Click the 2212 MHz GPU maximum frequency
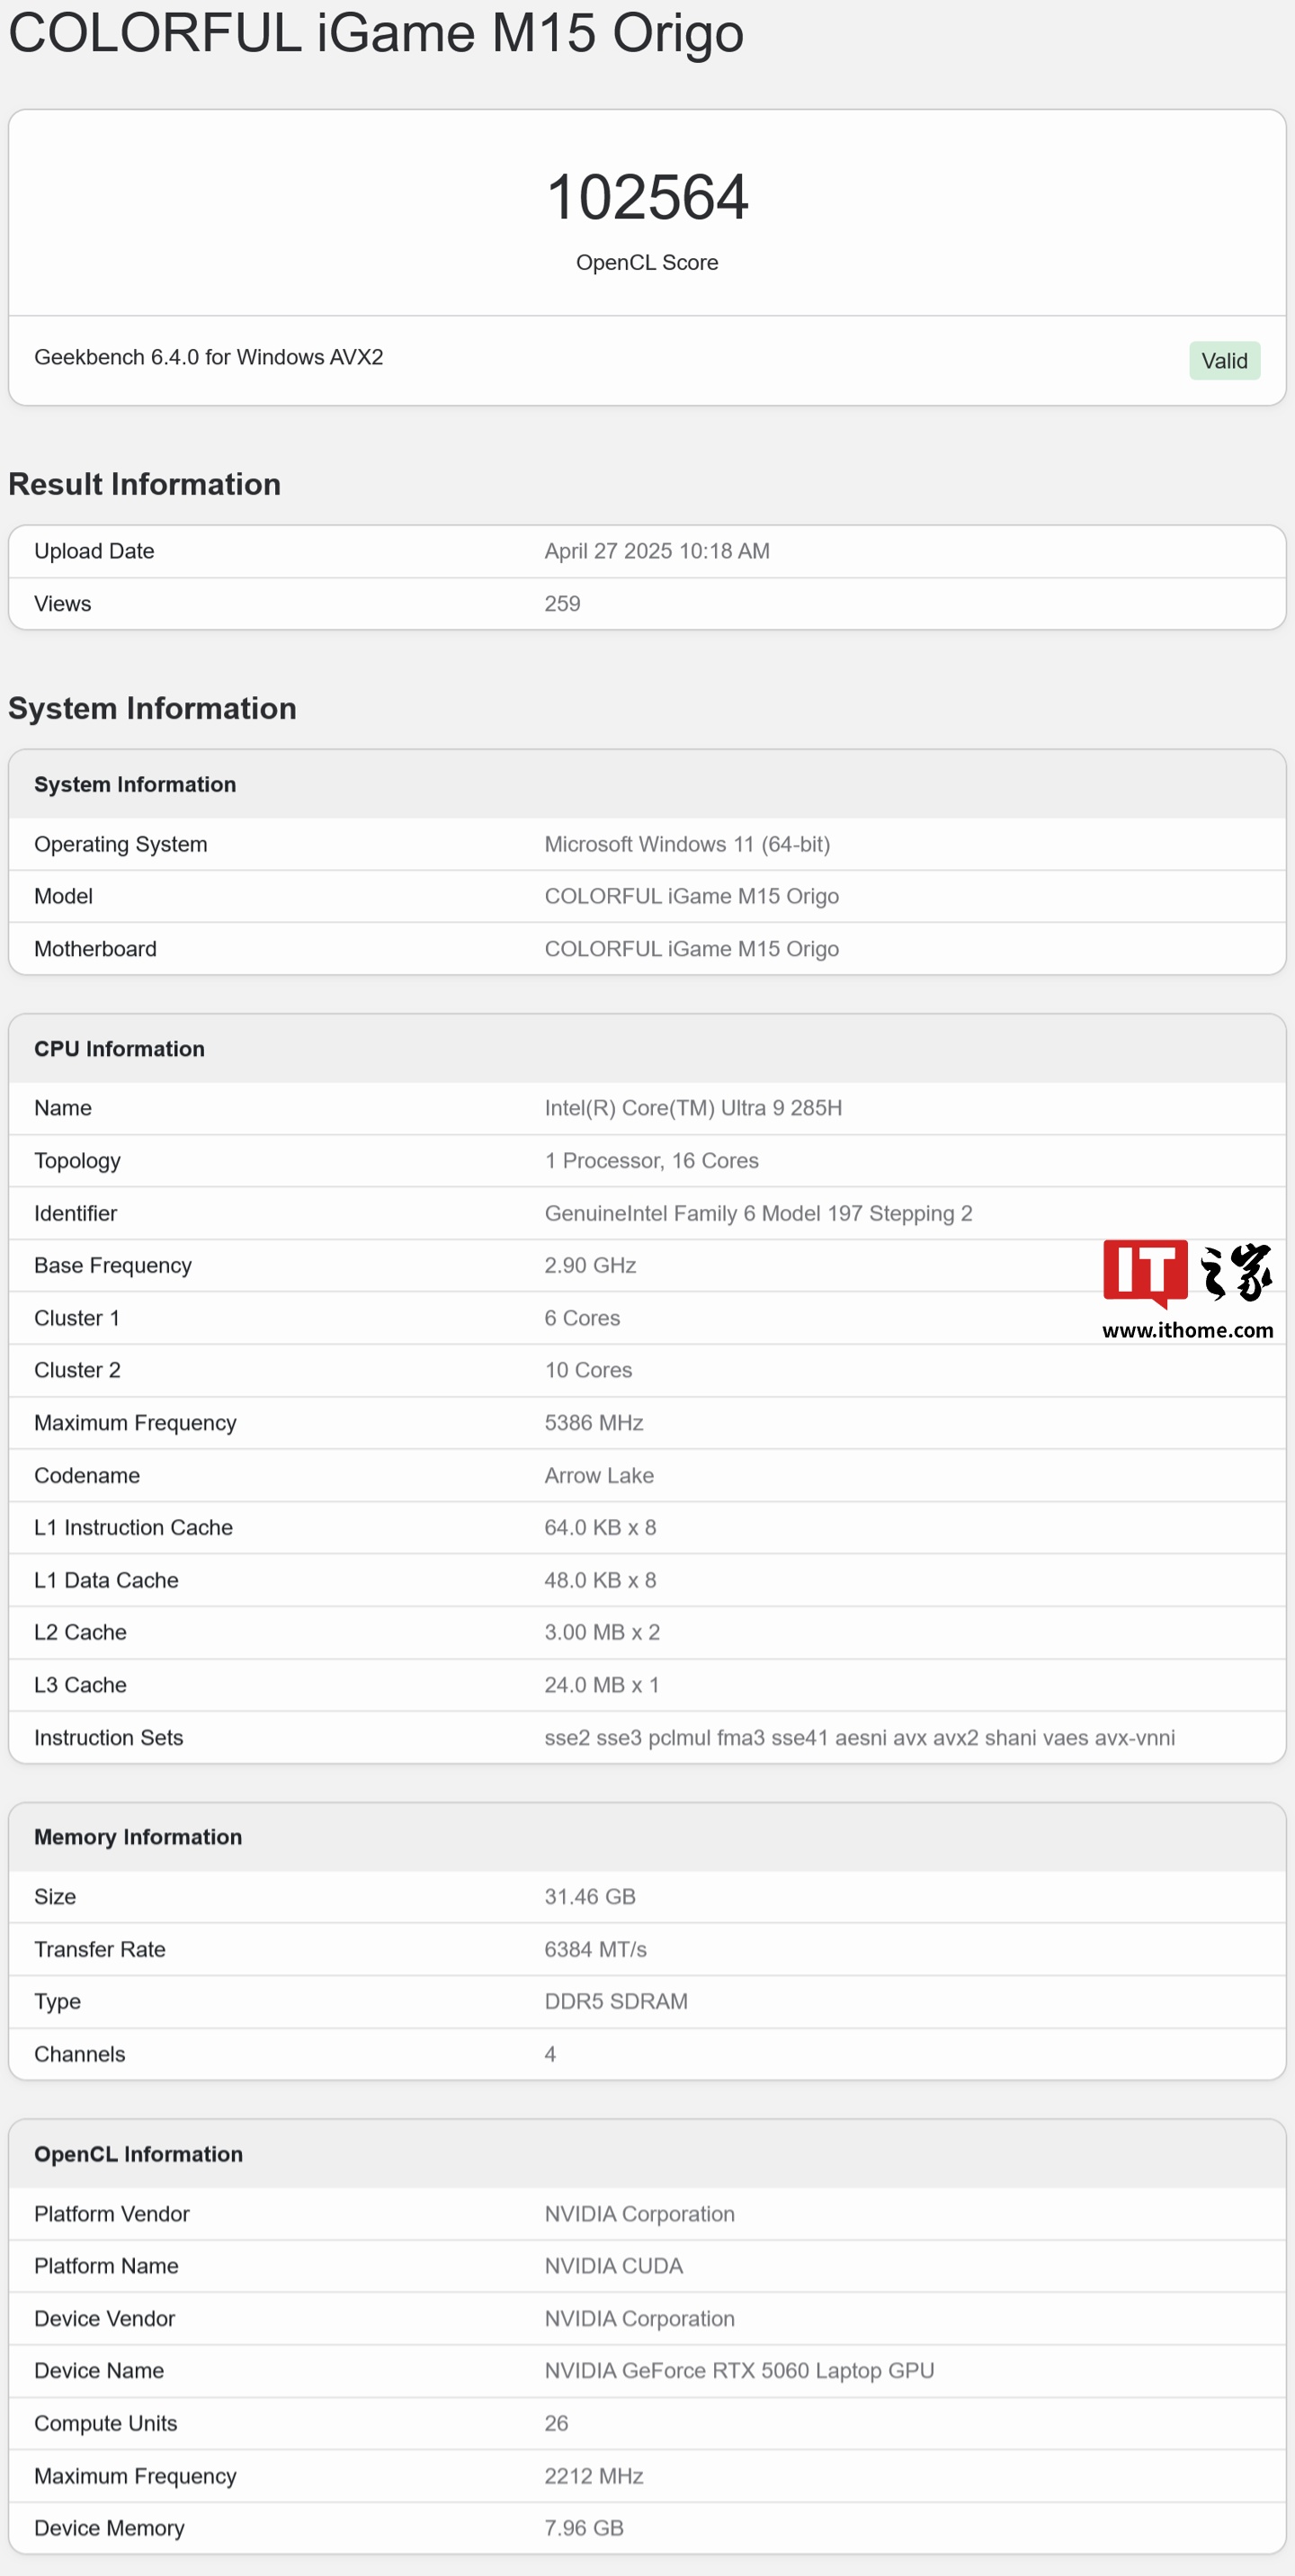Image resolution: width=1295 pixels, height=2576 pixels. [x=594, y=2477]
